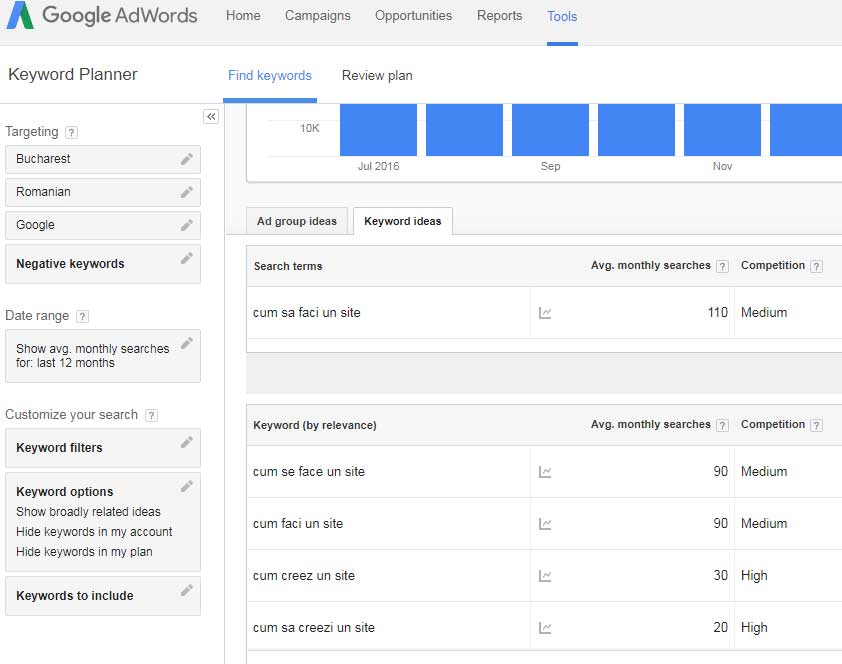Edit the Bucharest location targeting

(186, 158)
